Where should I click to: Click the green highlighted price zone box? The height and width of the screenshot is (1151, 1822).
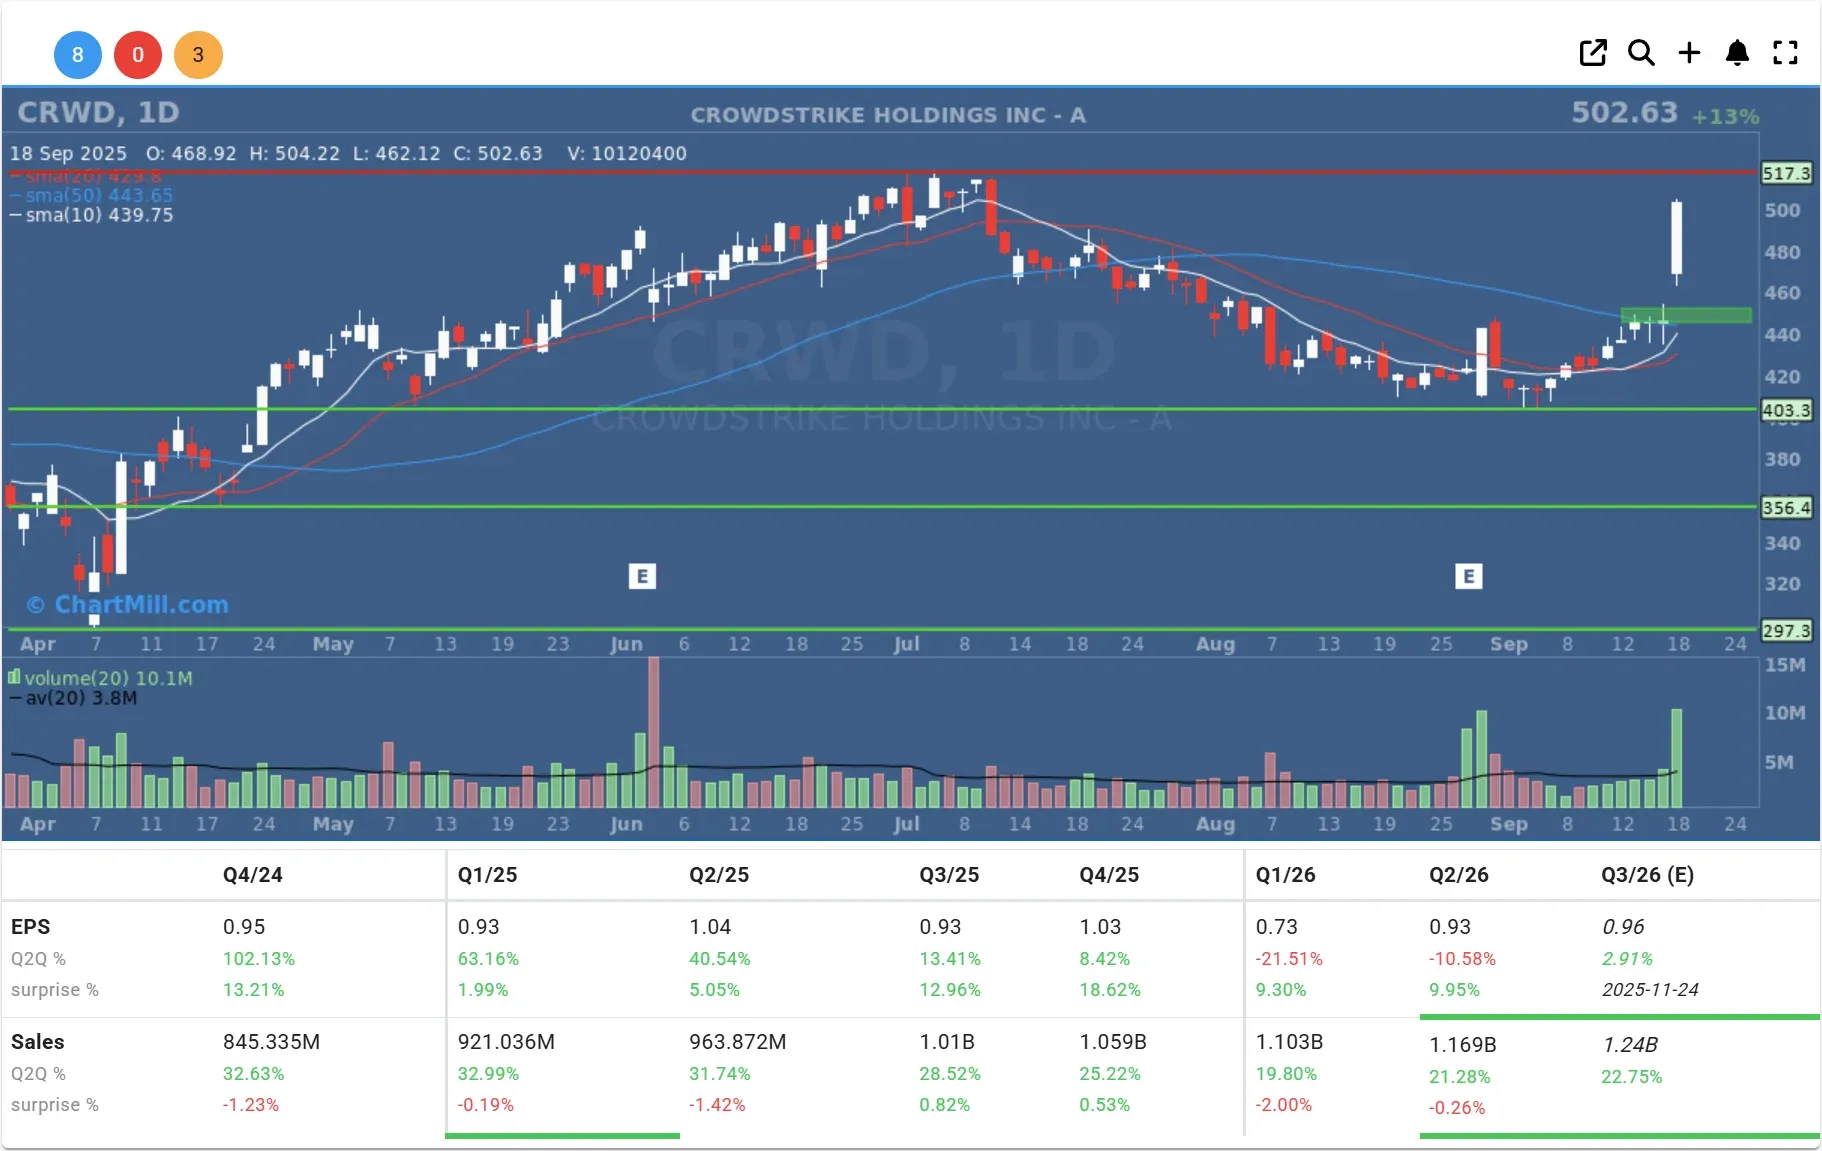click(x=1686, y=315)
